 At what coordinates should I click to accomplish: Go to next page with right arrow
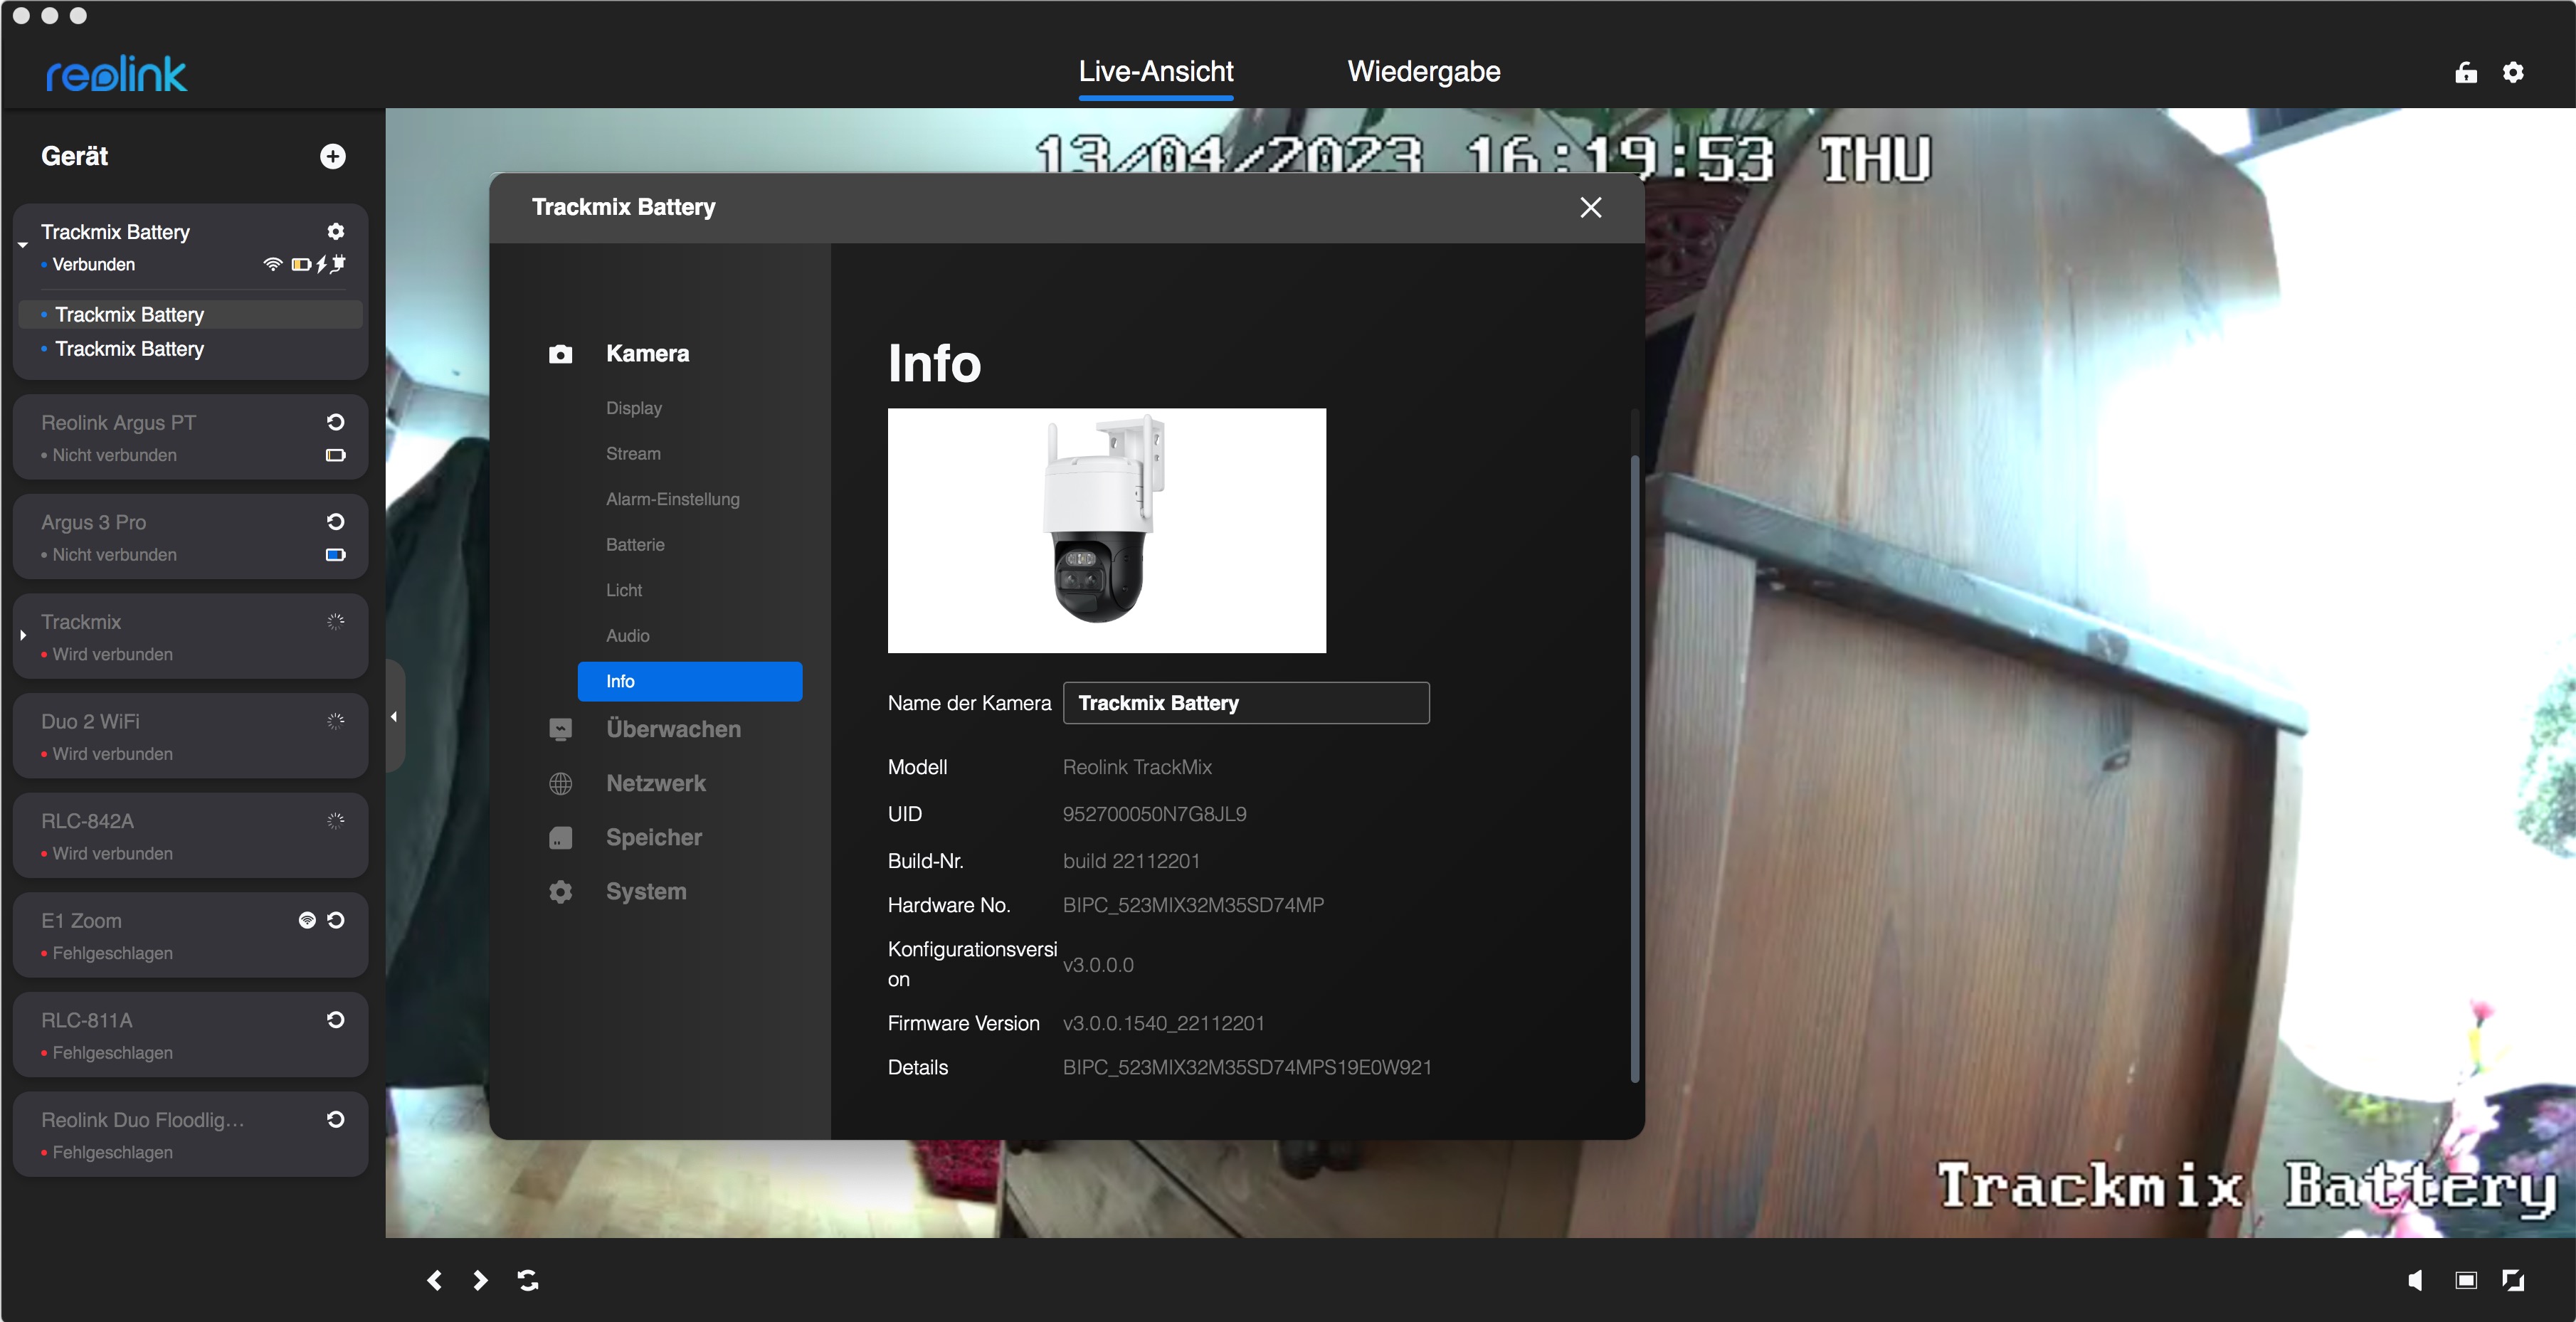[x=480, y=1280]
